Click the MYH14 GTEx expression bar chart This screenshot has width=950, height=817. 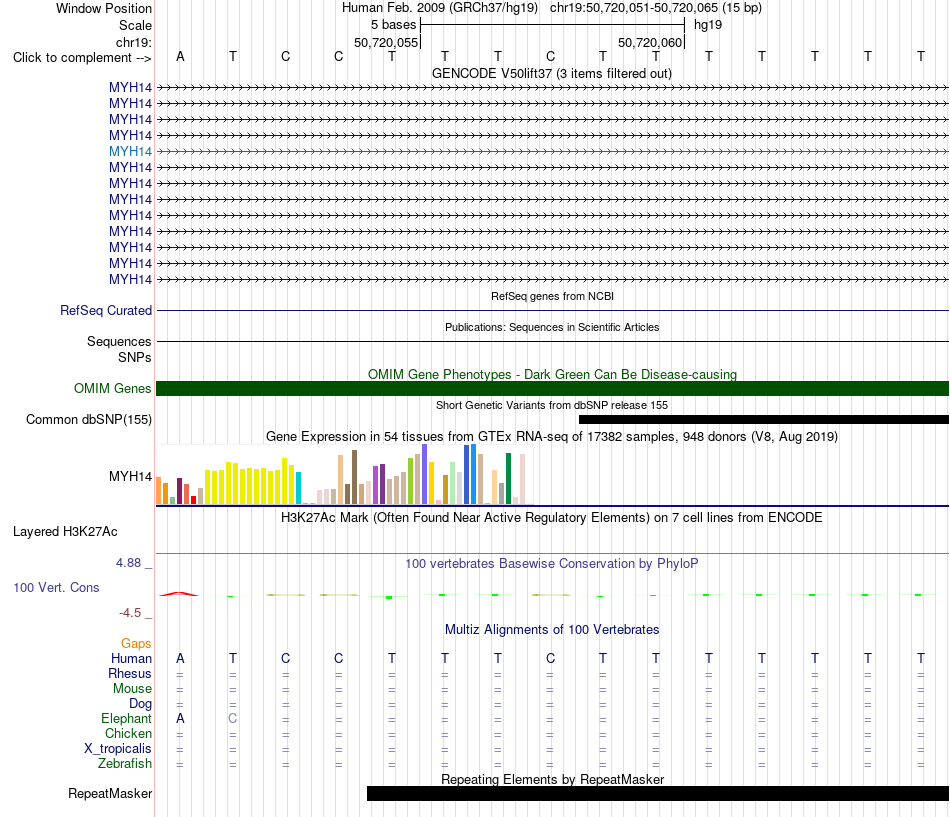pyautogui.click(x=344, y=475)
